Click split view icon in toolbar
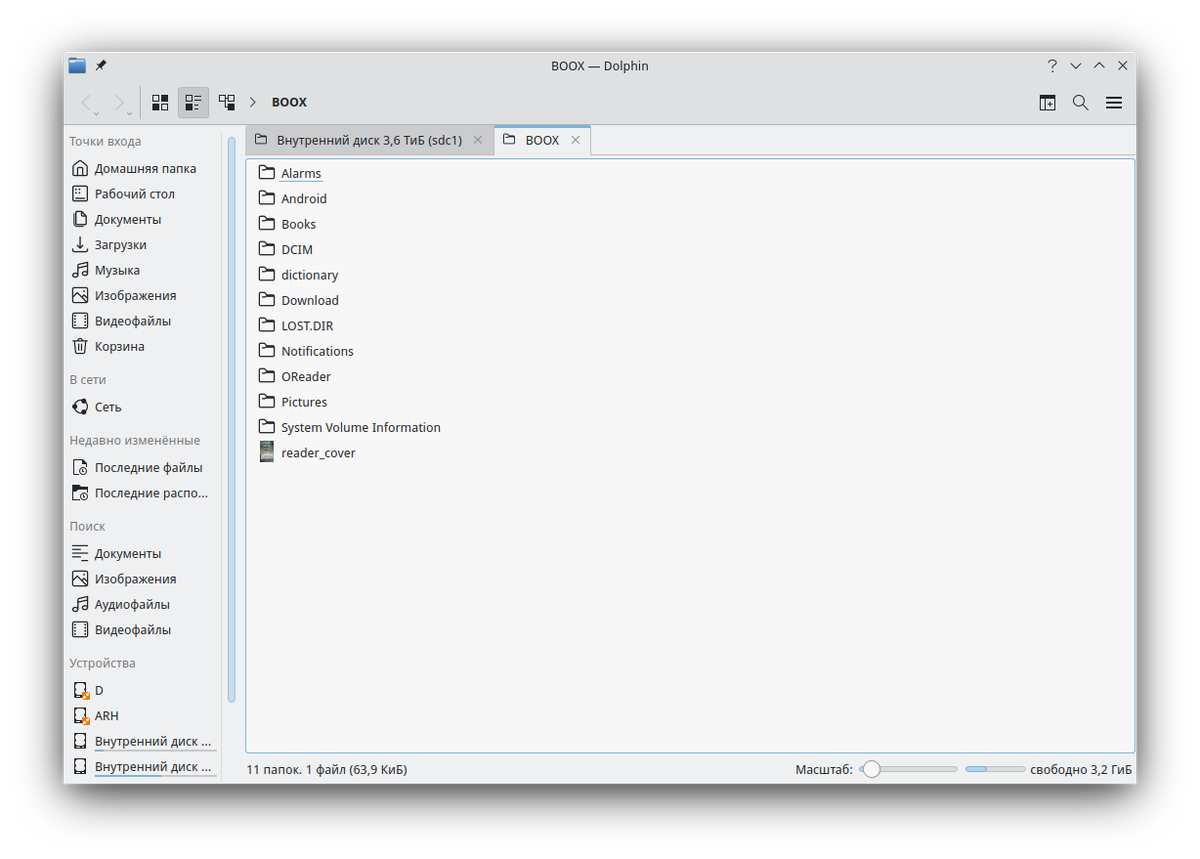The image size is (1200, 859). point(1047,102)
